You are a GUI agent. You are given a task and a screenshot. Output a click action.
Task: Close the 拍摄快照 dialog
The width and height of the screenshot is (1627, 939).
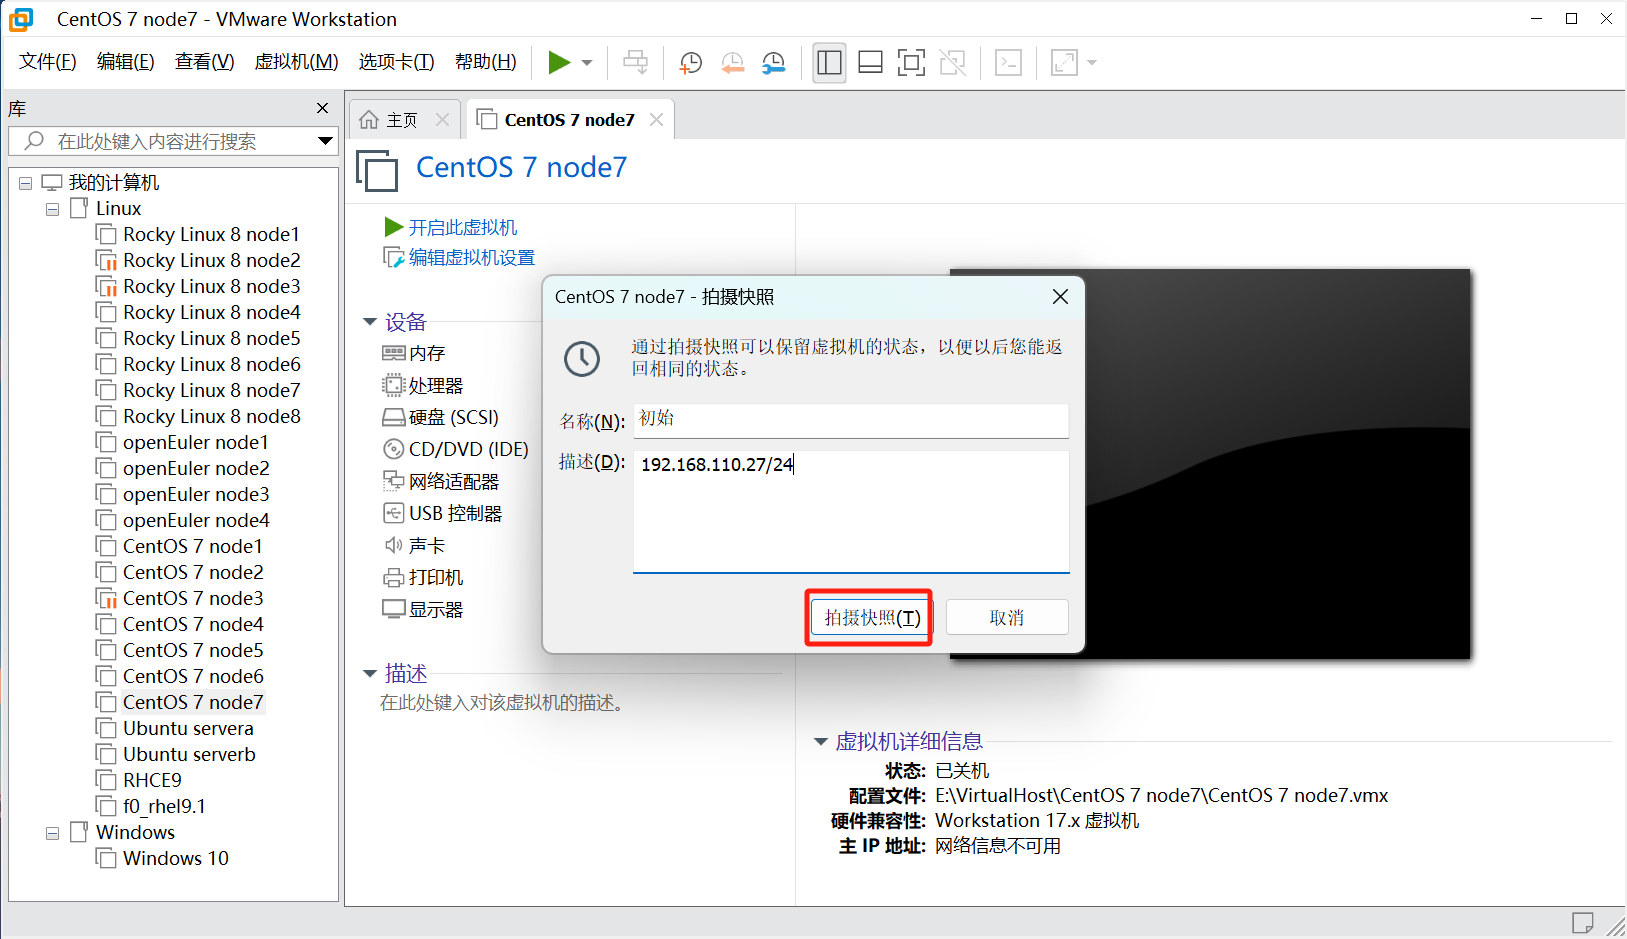click(1061, 297)
